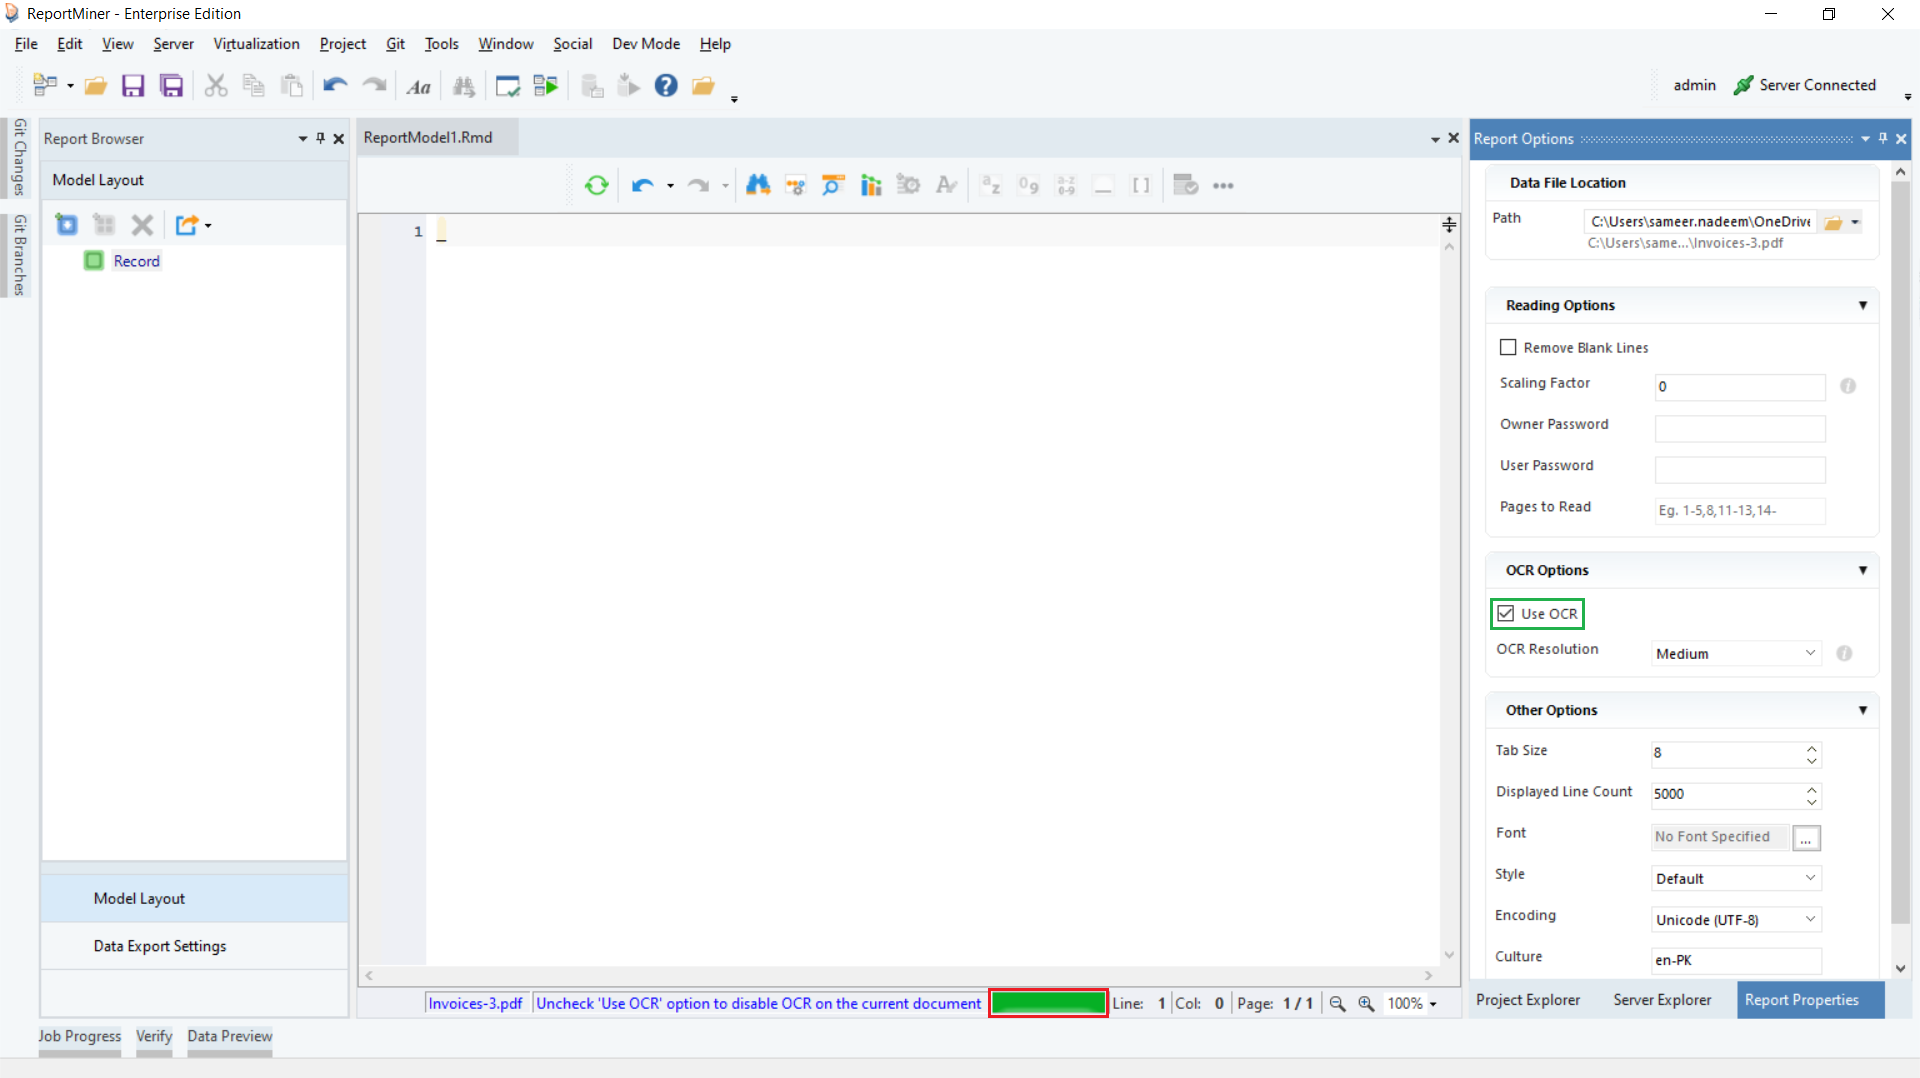Click the binoculars Find icon in editor toolbar
1920x1078 pixels.
pos(758,185)
